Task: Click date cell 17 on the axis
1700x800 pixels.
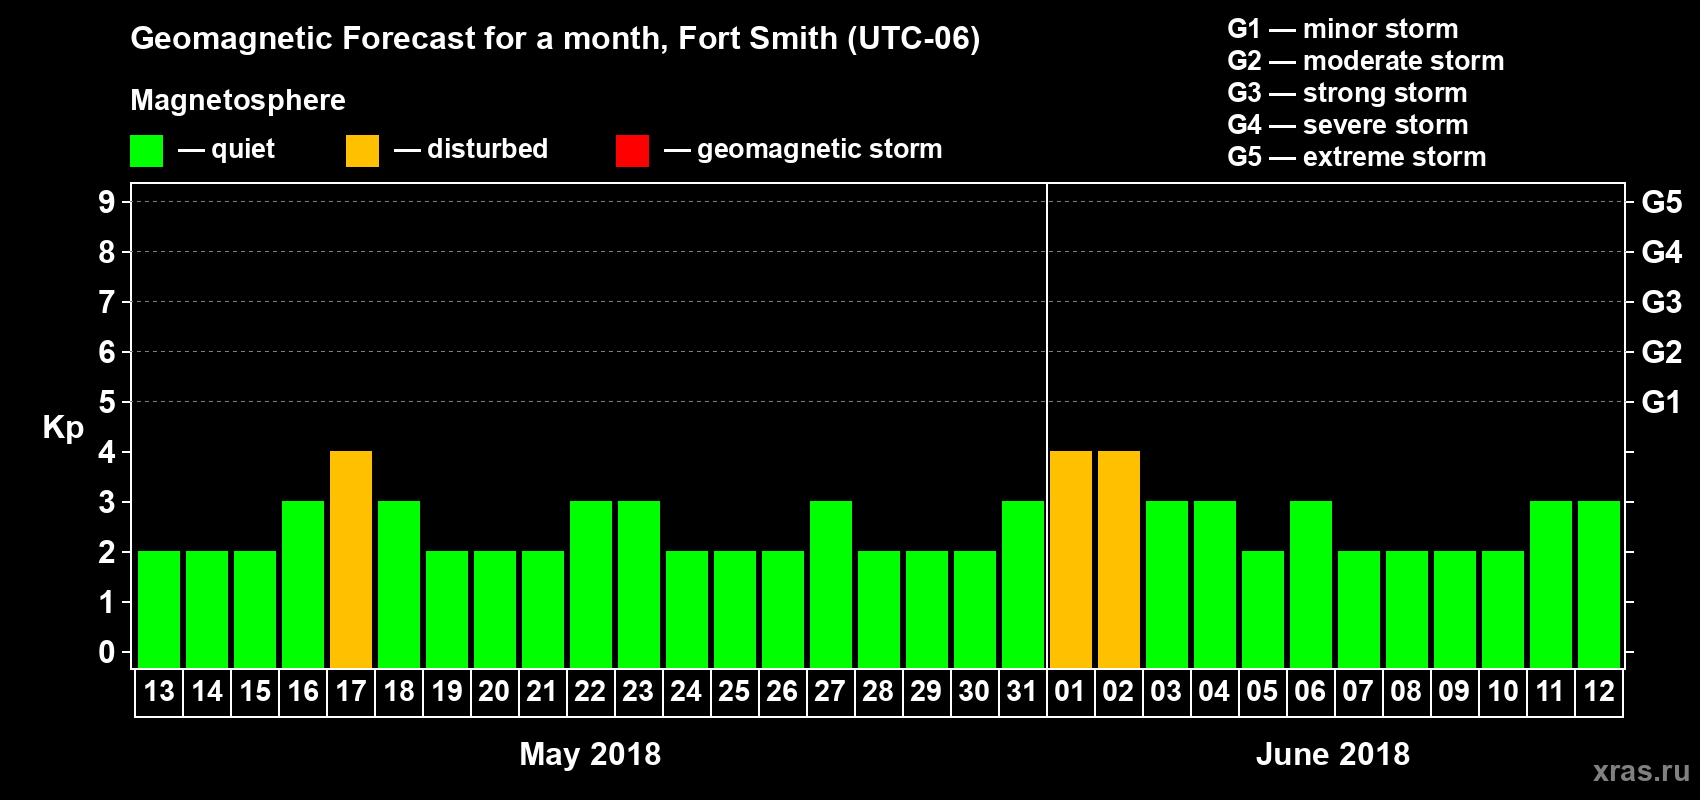Action: click(351, 692)
